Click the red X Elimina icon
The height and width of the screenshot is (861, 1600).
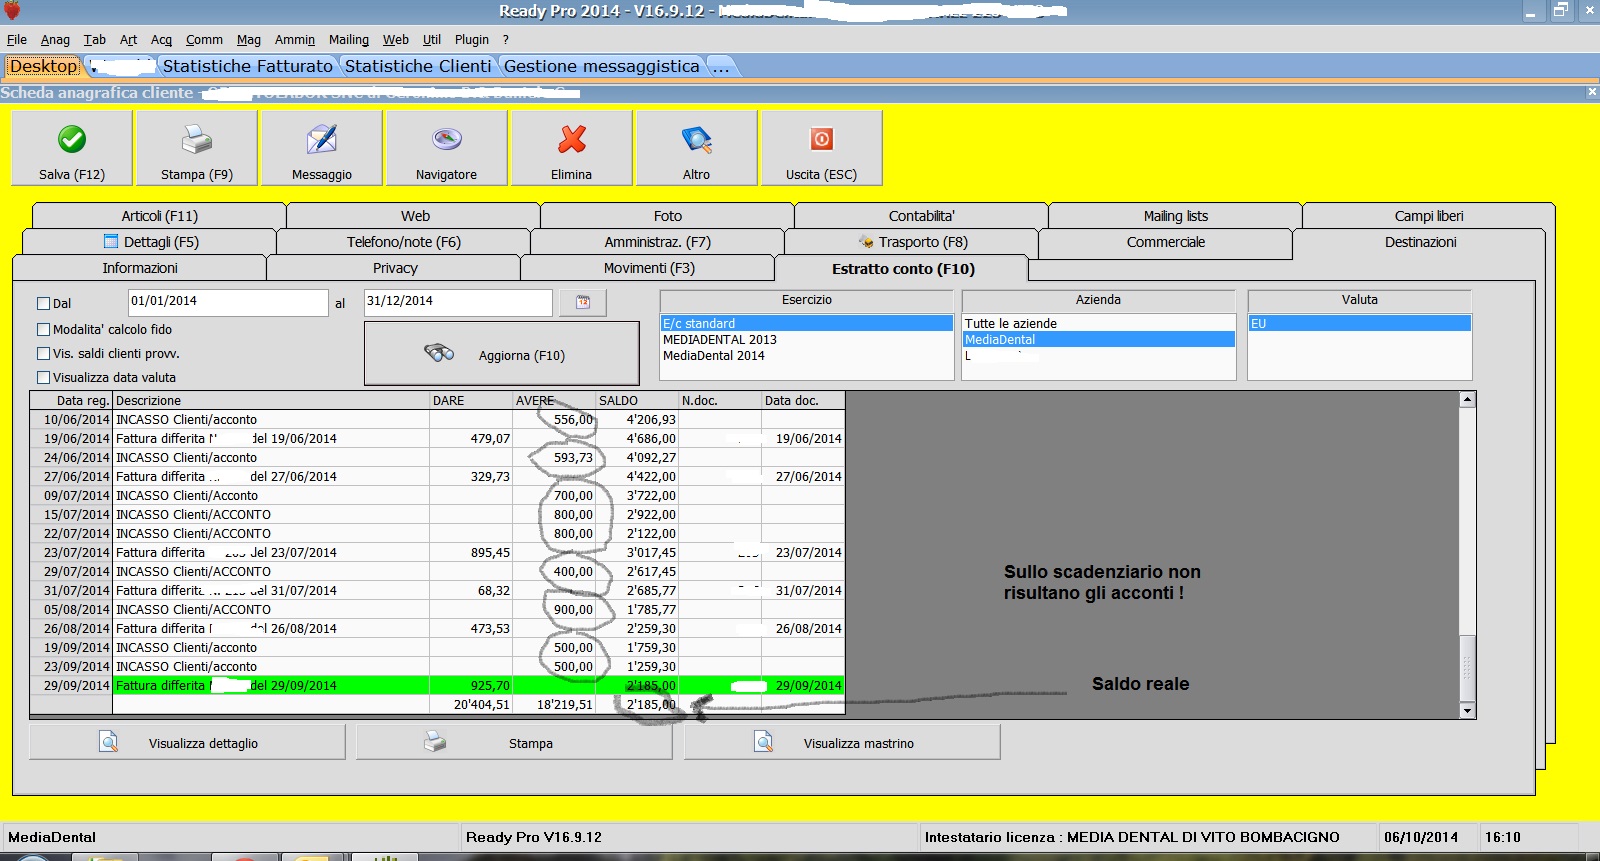(x=572, y=139)
